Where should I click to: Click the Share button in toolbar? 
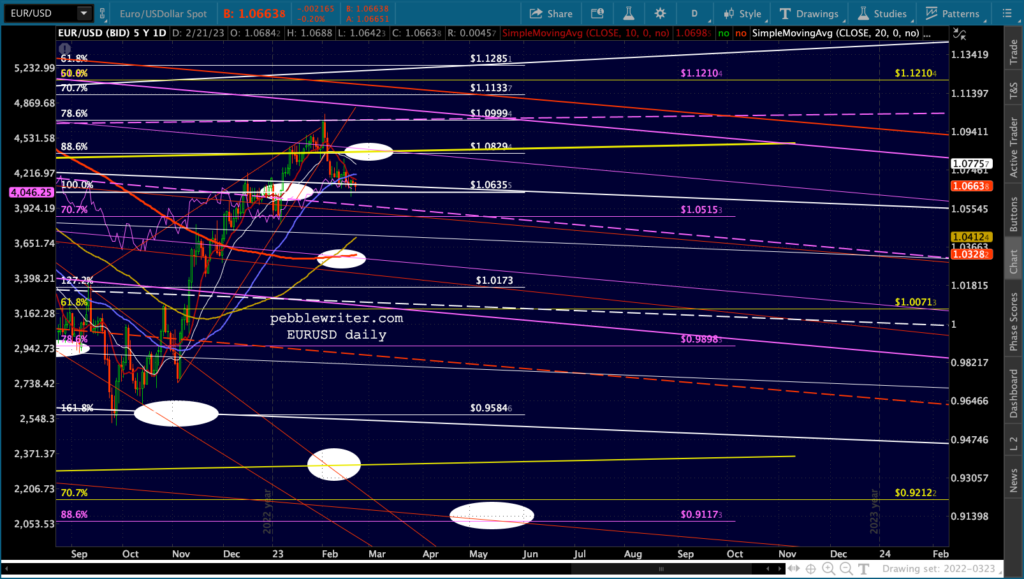[x=550, y=14]
